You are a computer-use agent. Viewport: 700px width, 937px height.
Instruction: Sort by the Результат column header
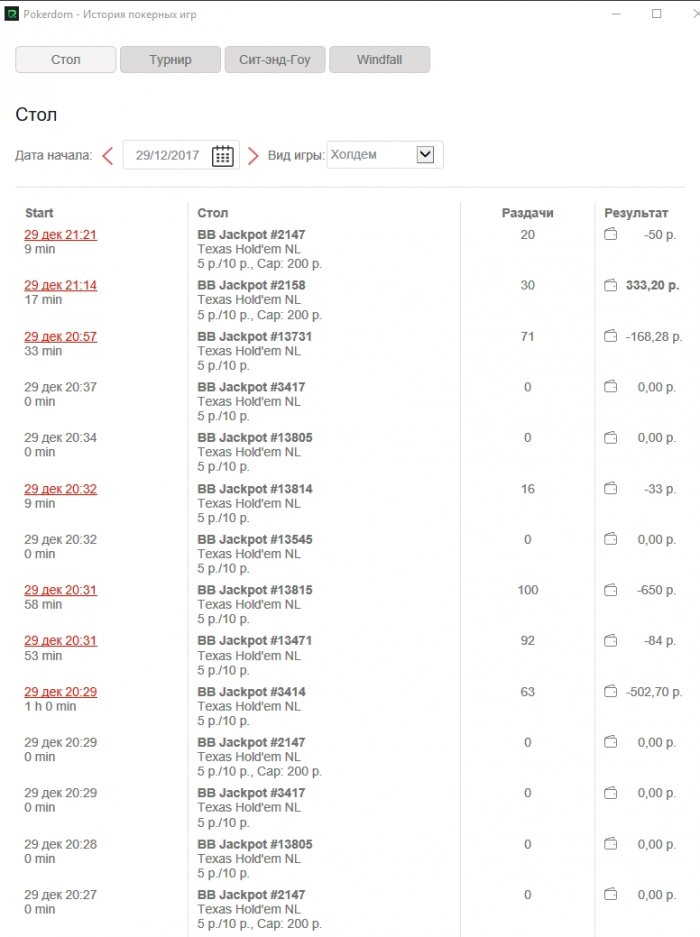click(x=636, y=213)
